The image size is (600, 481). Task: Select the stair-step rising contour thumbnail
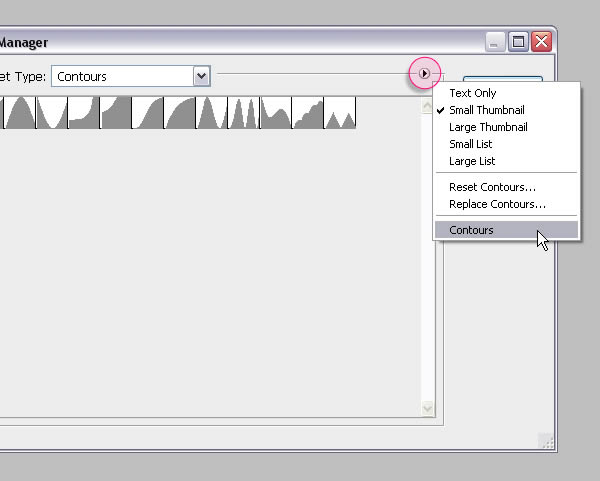308,113
